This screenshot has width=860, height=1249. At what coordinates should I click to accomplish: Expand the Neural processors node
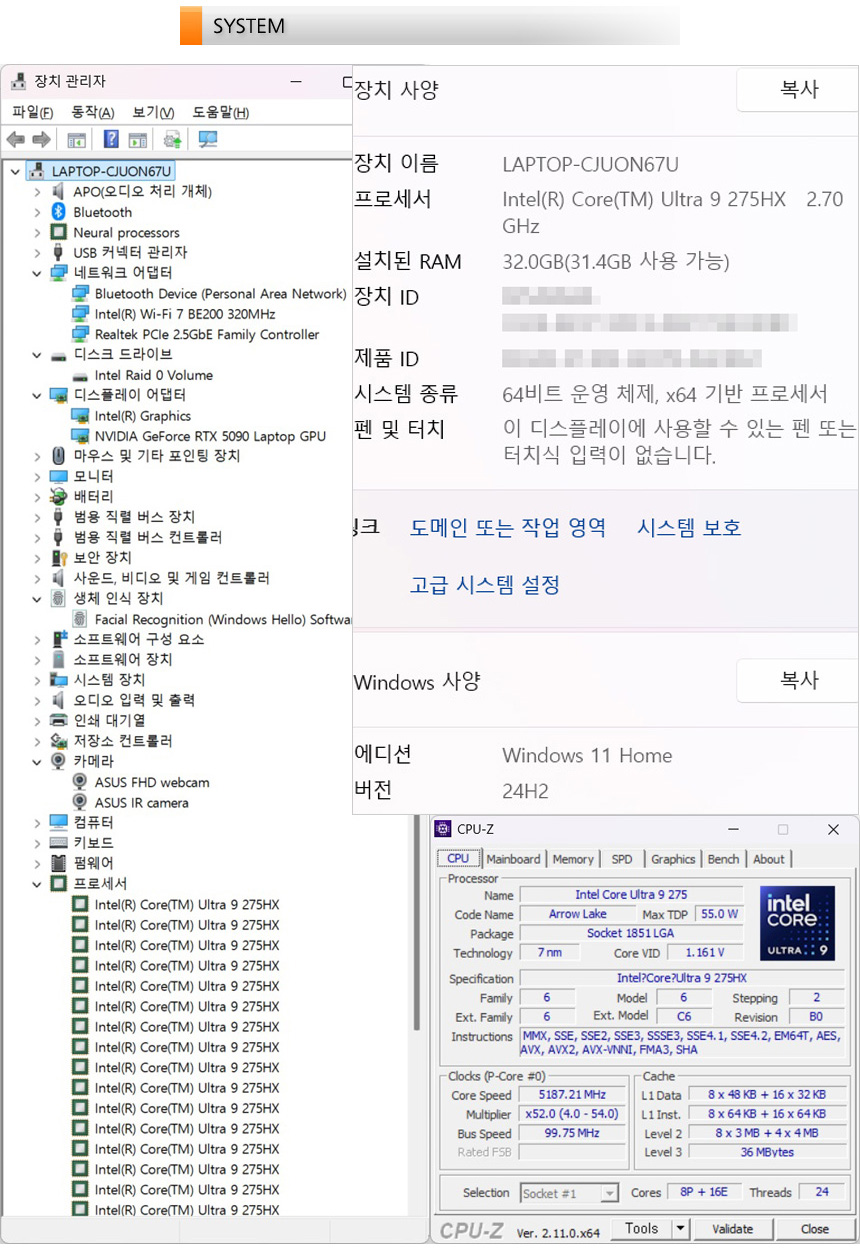[x=37, y=232]
